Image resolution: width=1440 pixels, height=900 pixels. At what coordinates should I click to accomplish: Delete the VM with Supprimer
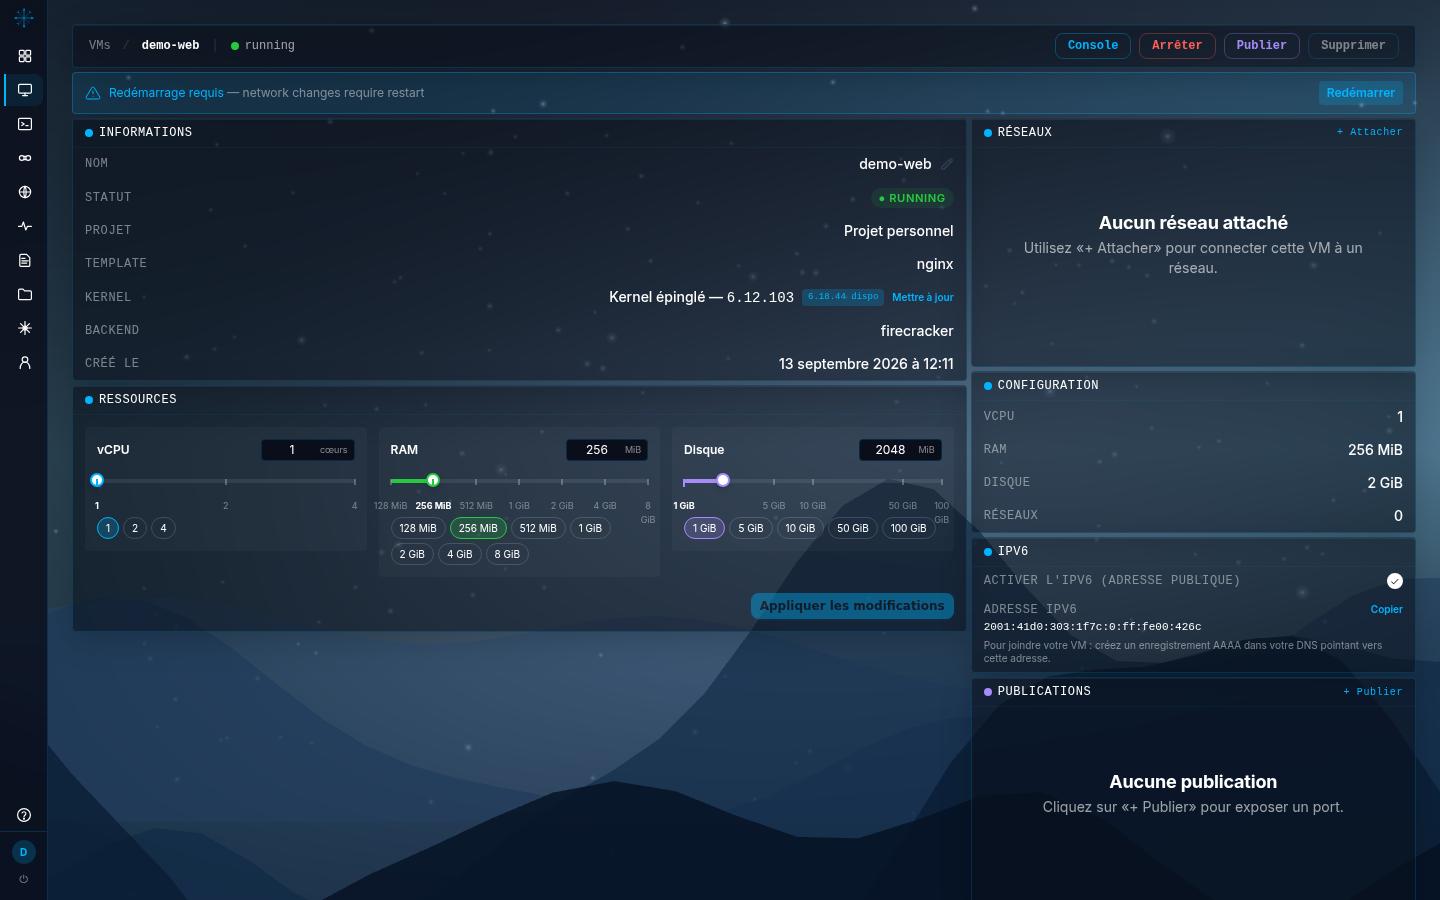1353,46
